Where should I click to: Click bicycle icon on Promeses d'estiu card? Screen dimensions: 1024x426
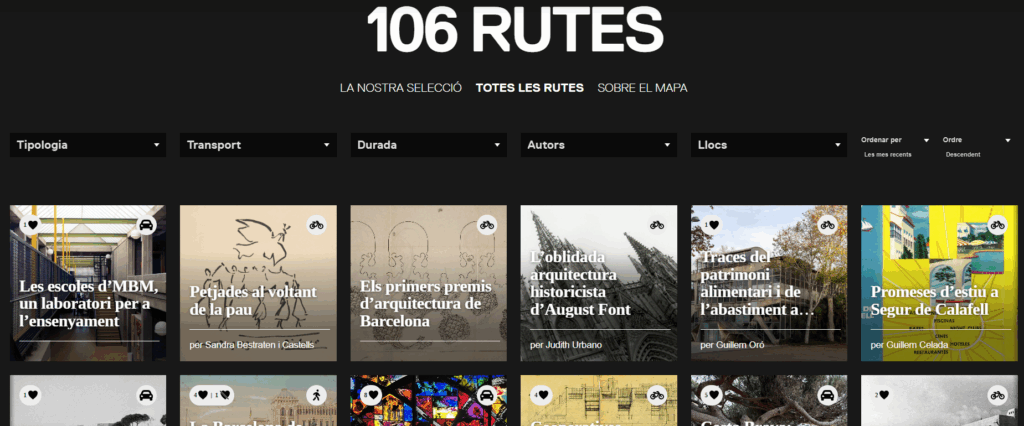coord(997,225)
